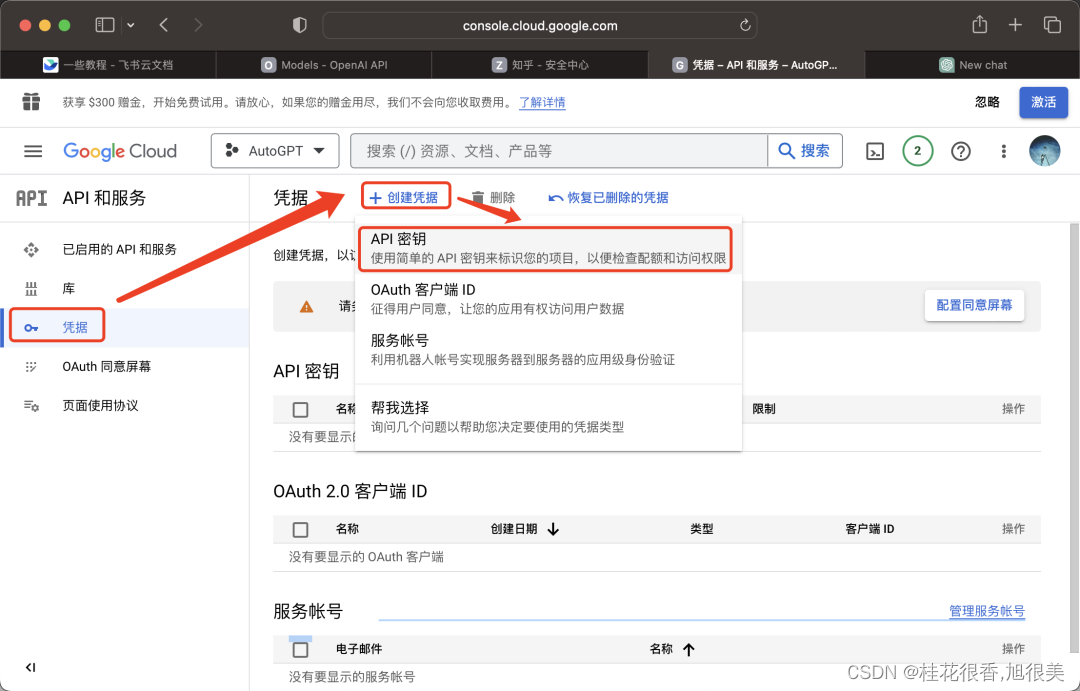Tick the select-all checkbox in API 密钥 table
1080x691 pixels.
coord(300,410)
